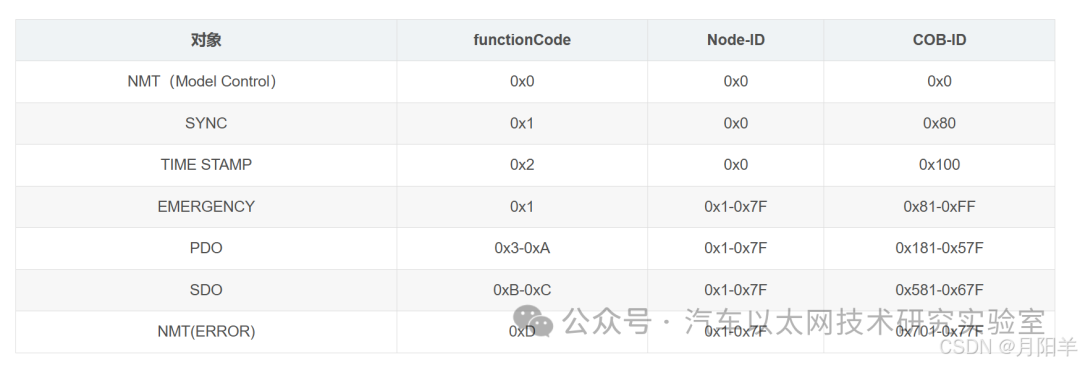Click the COB-ID column header
Image resolution: width=1080 pixels, height=365 pixels.
(939, 40)
